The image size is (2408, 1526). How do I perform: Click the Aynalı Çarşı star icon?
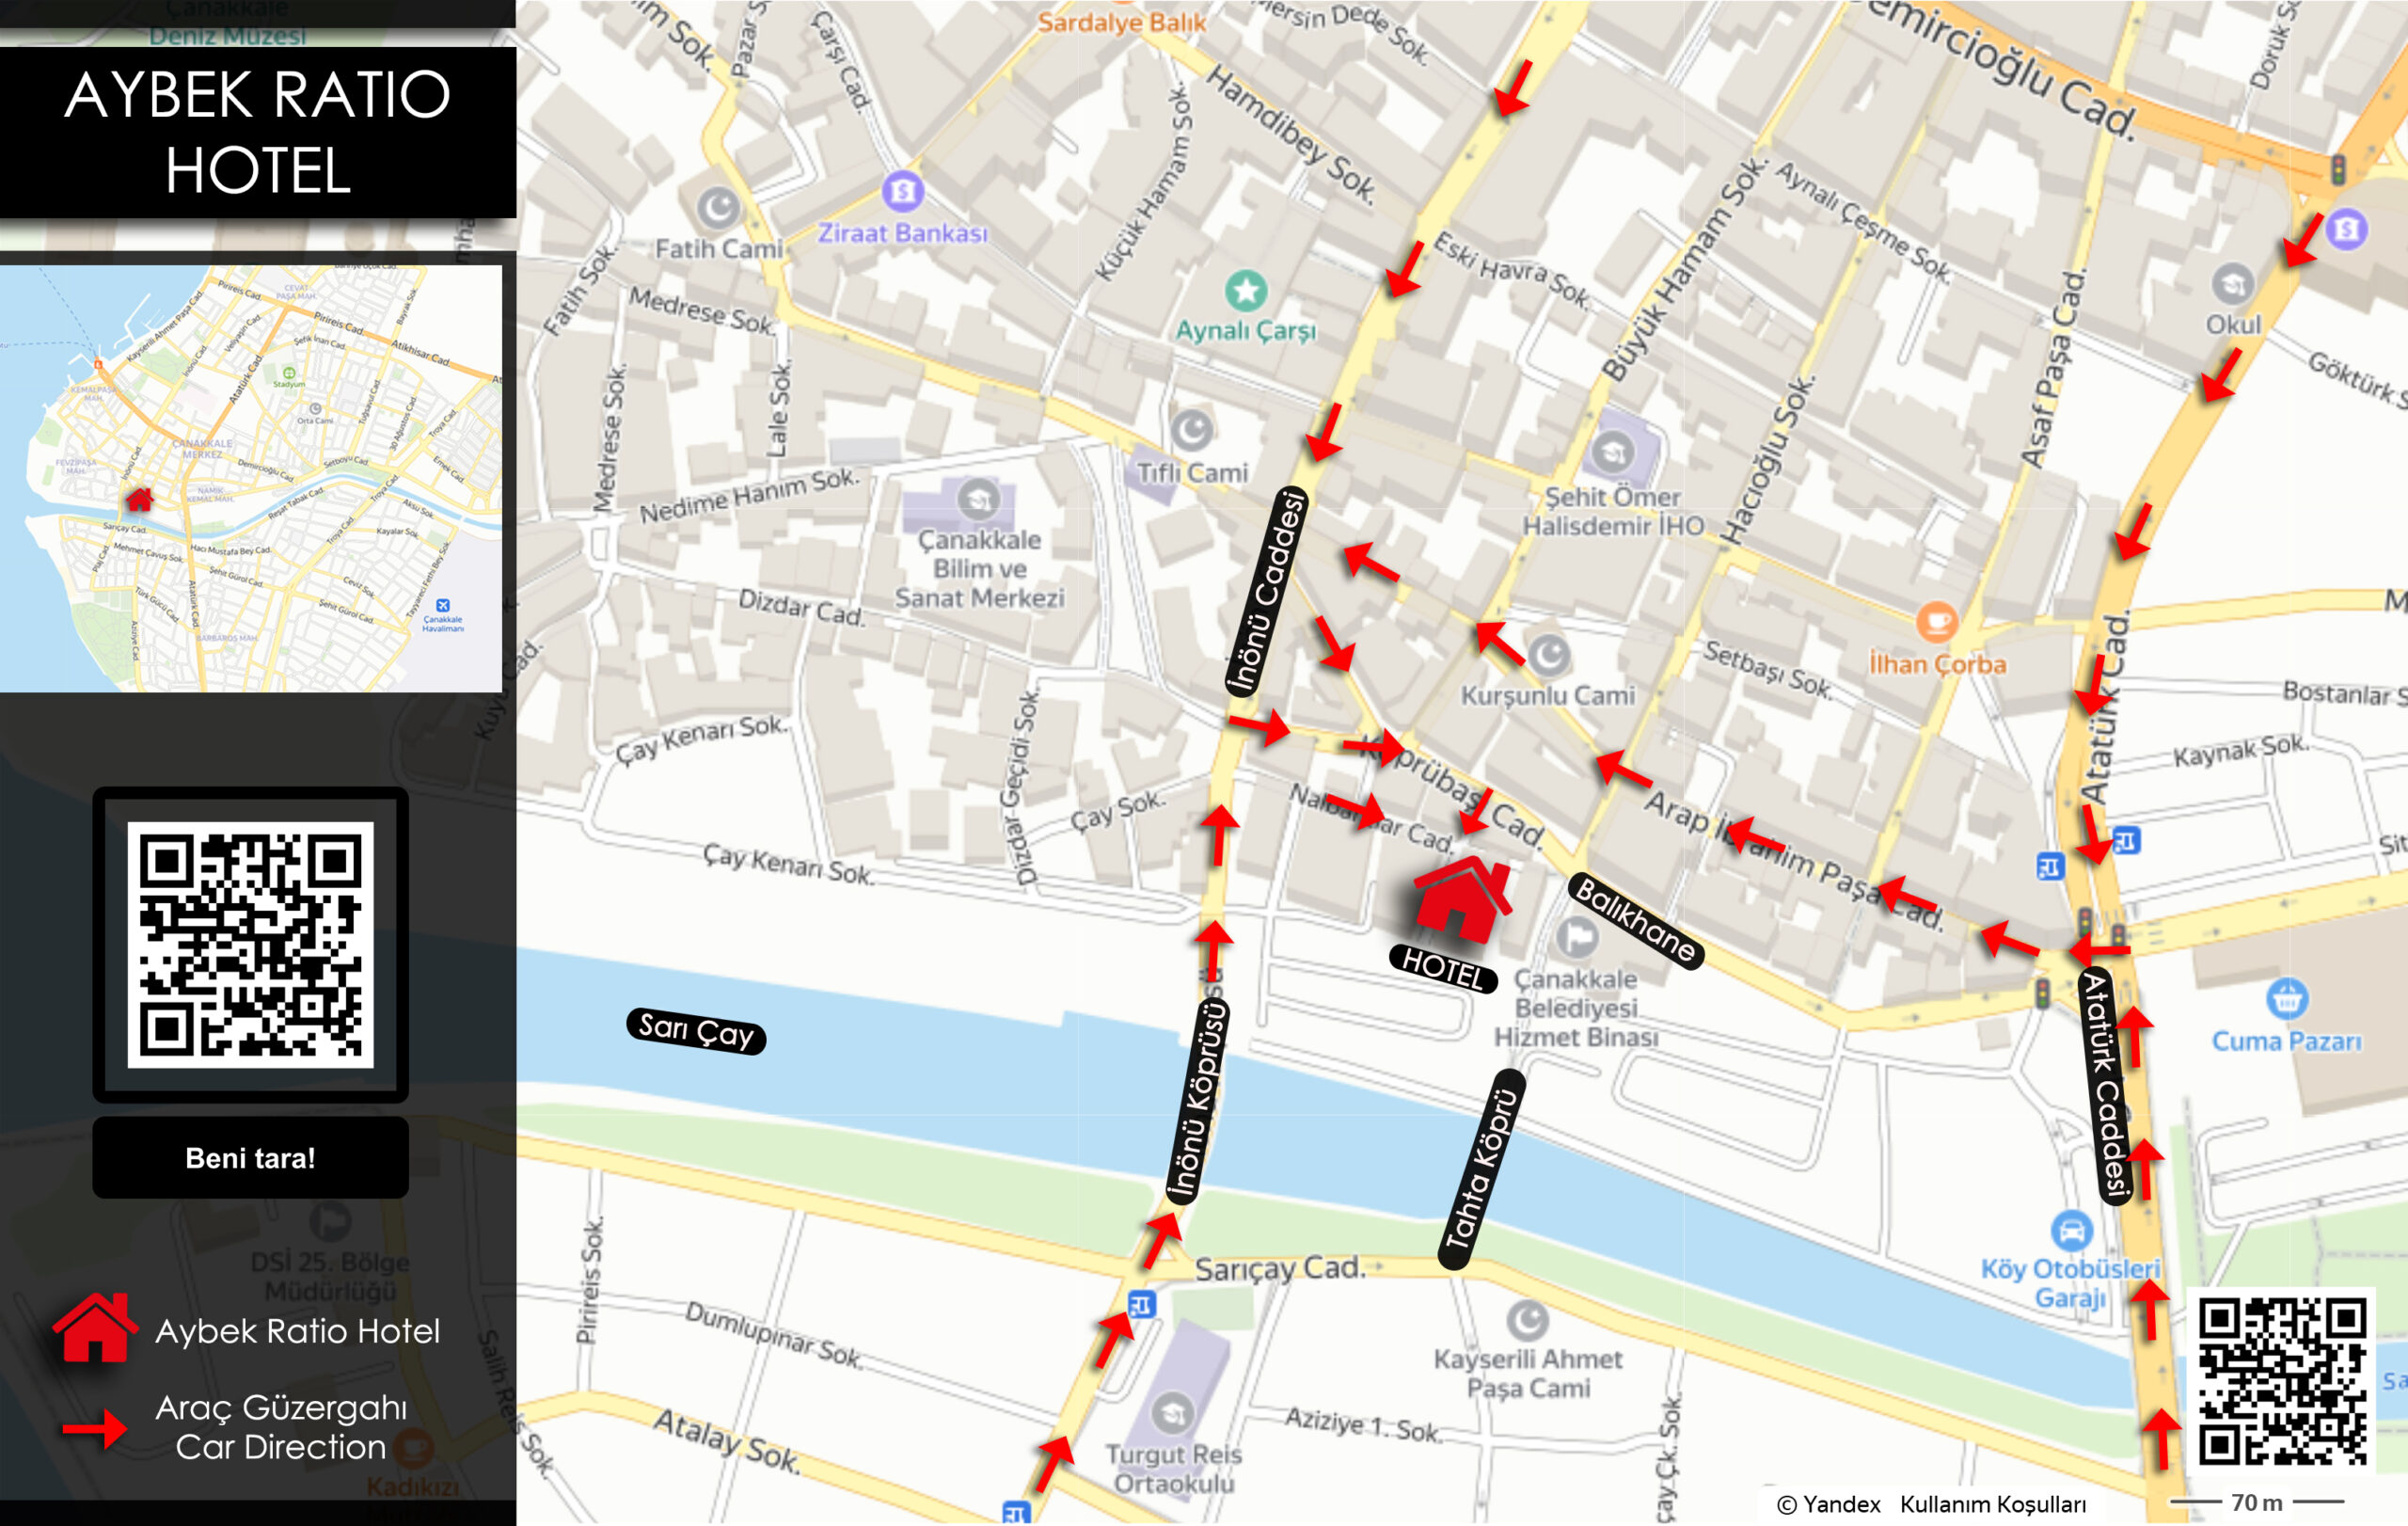(x=1246, y=291)
